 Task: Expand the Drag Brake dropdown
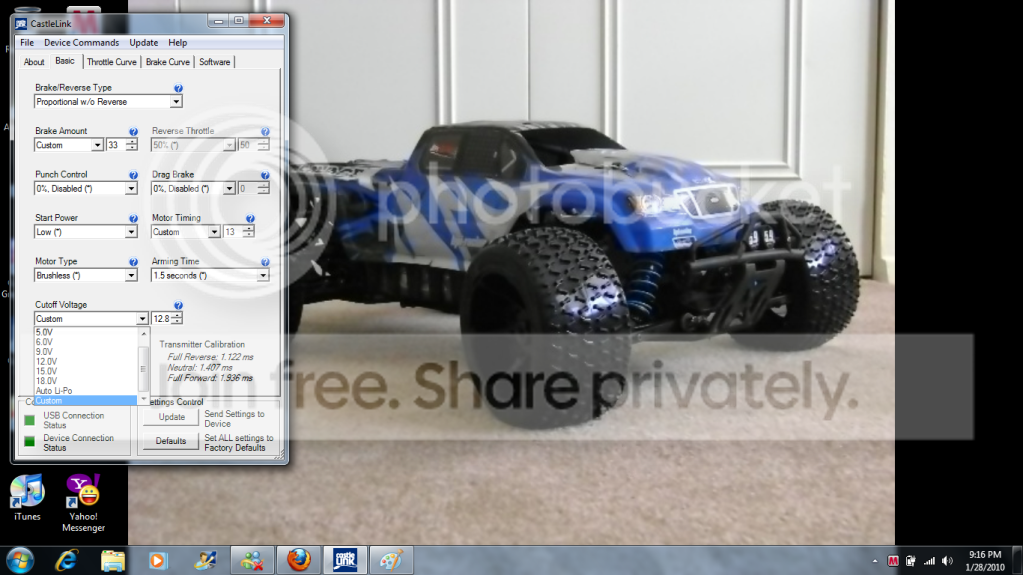(x=229, y=189)
